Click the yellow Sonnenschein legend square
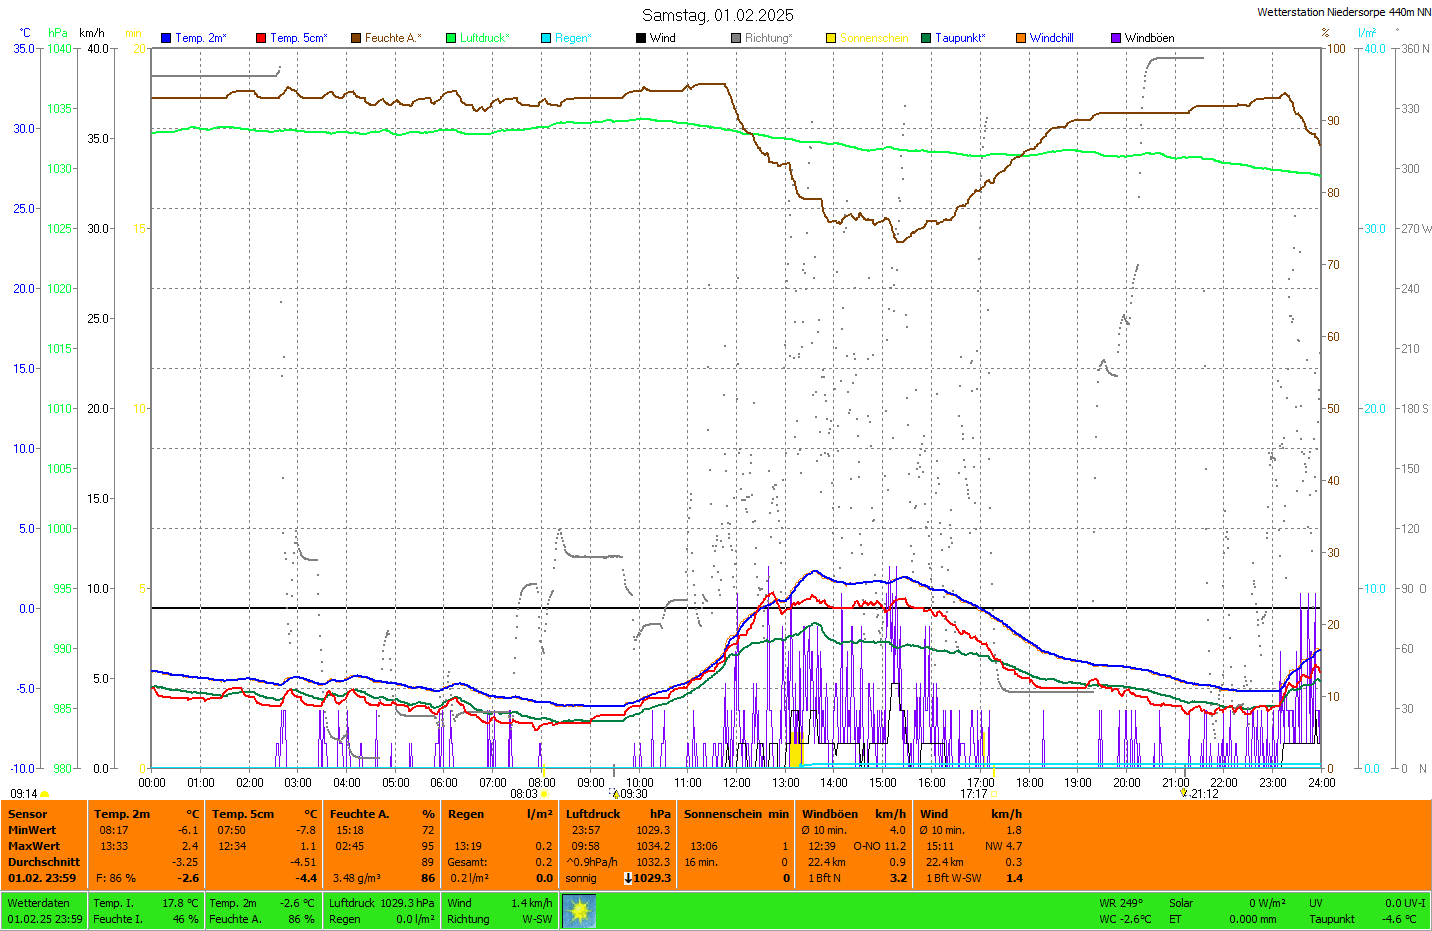 [831, 38]
